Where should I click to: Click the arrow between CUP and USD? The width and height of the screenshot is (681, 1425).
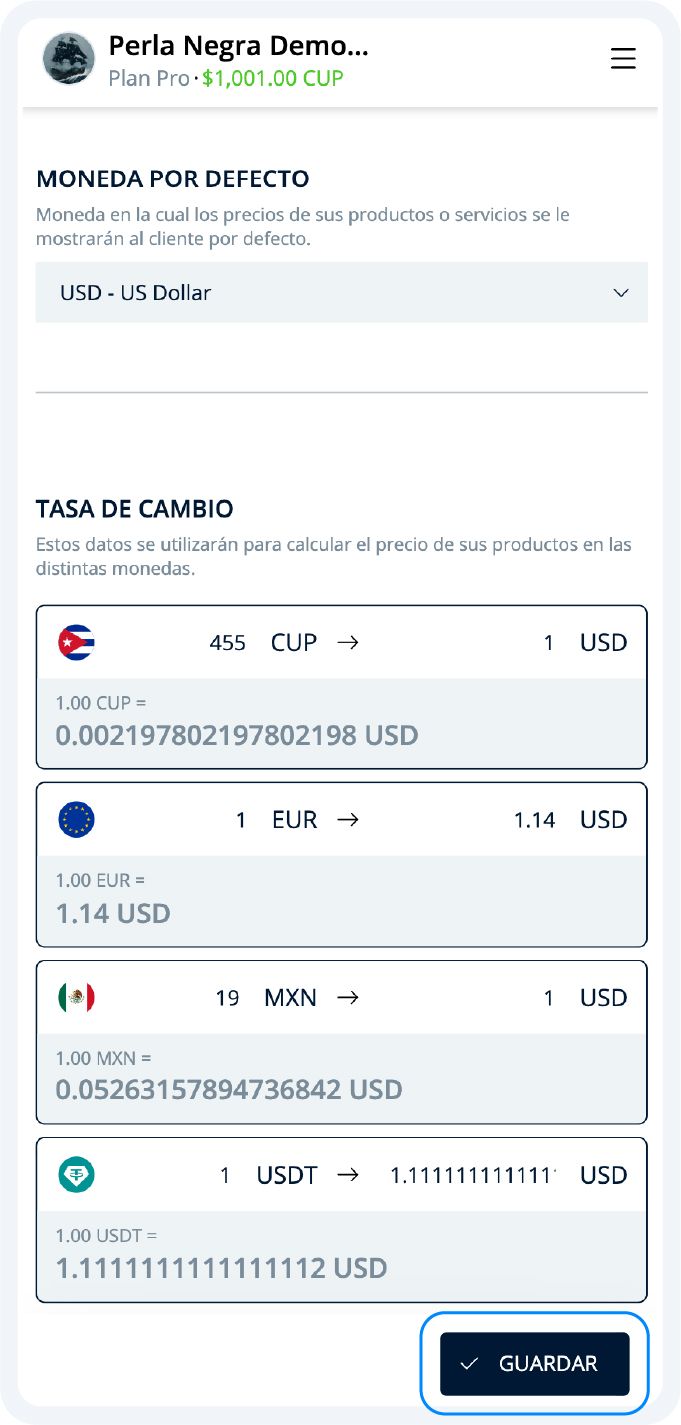[x=349, y=642]
